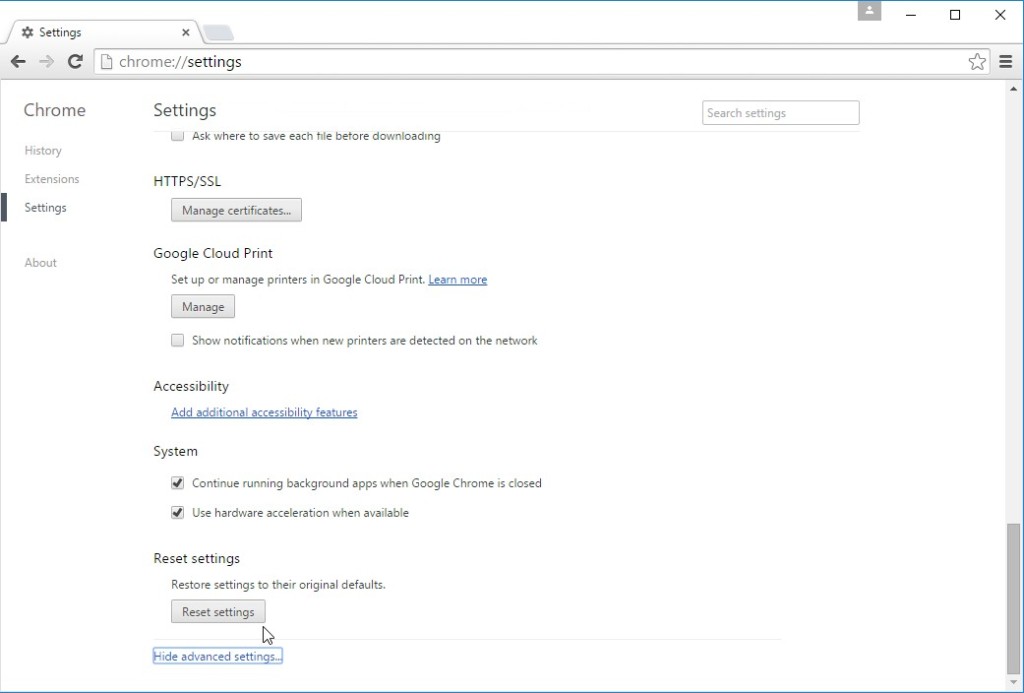Uncheck Continue running background apps

[x=177, y=483]
